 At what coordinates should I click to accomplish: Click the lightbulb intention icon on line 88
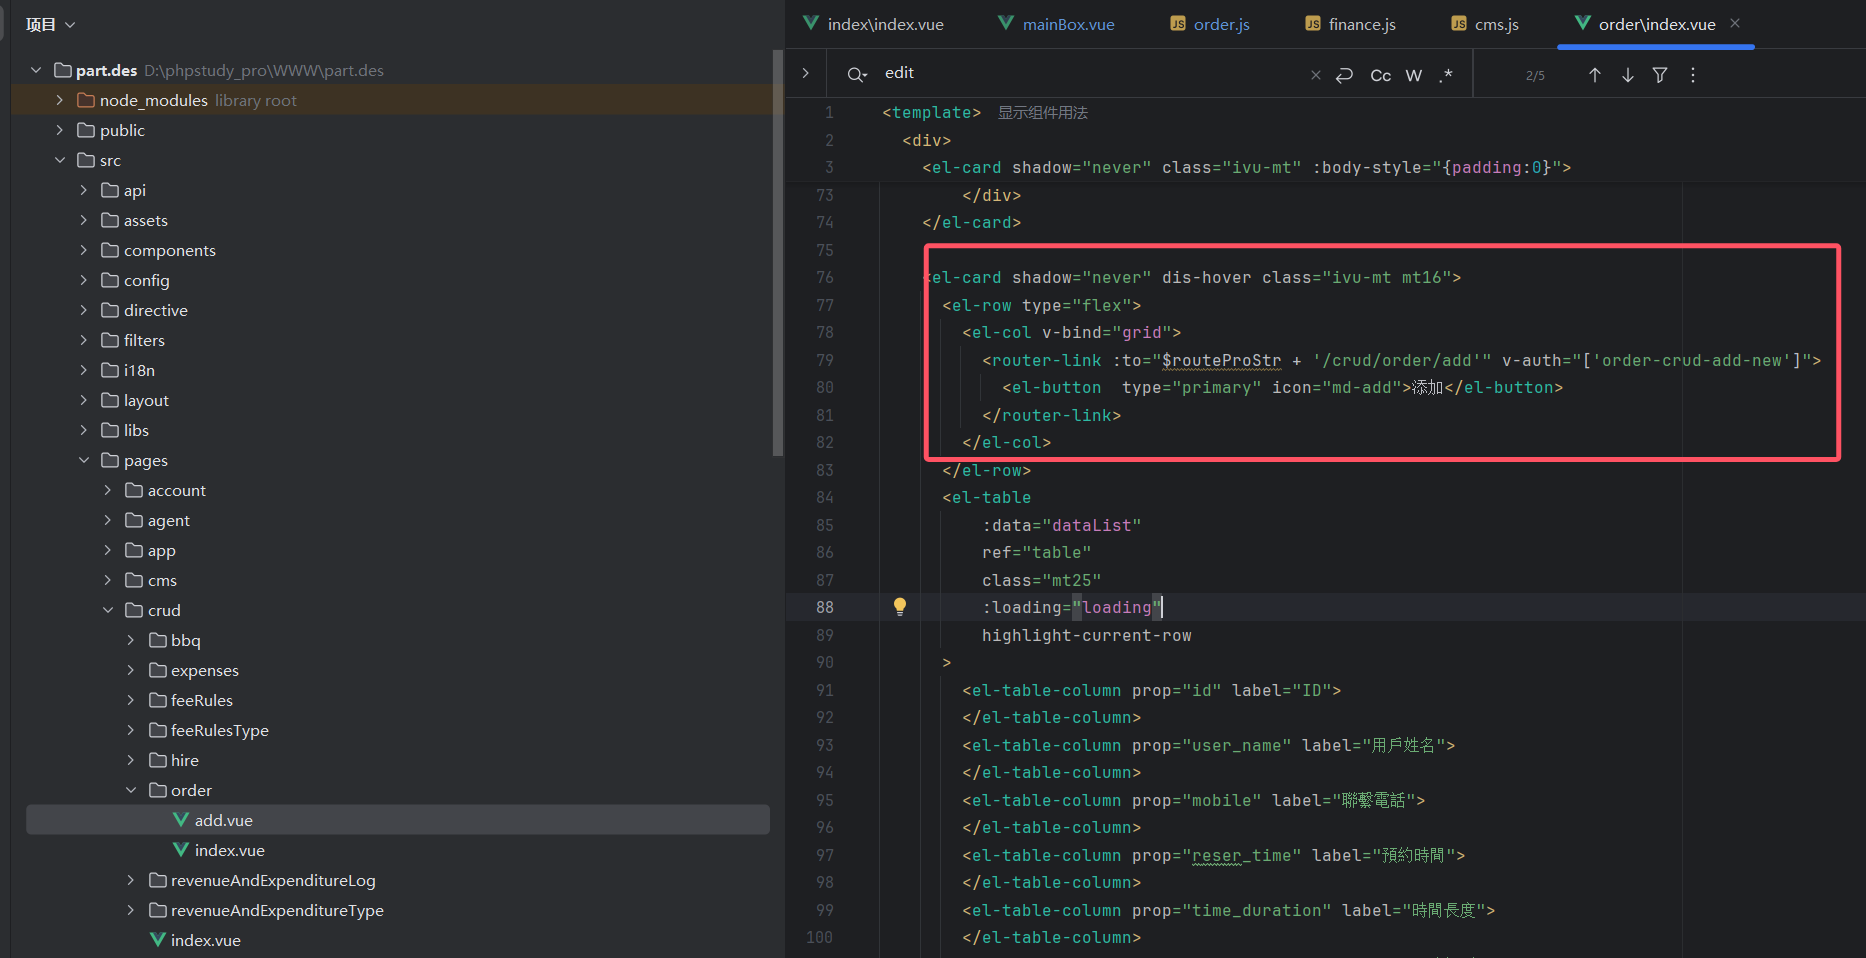tap(900, 606)
